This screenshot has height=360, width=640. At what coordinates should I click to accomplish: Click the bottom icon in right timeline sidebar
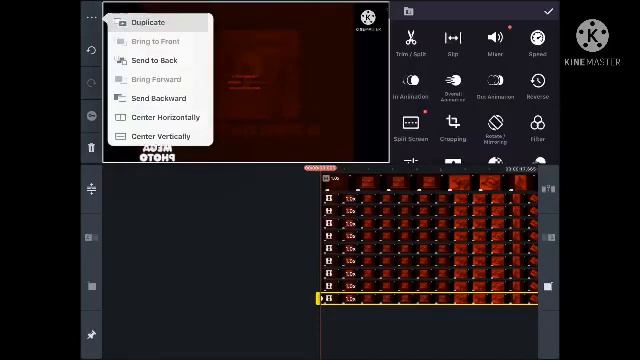tap(548, 286)
